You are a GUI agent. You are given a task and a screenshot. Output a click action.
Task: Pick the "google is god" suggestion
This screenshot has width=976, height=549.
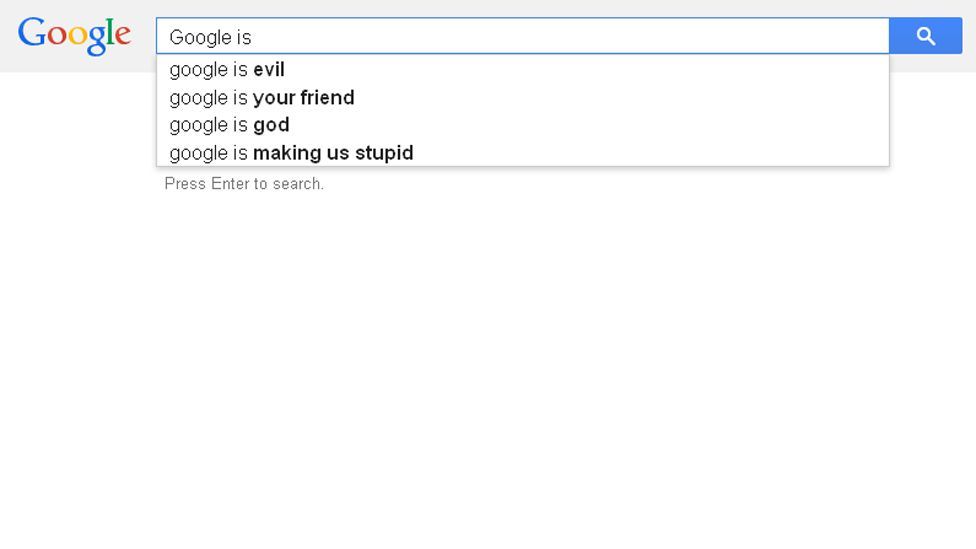tap(522, 124)
